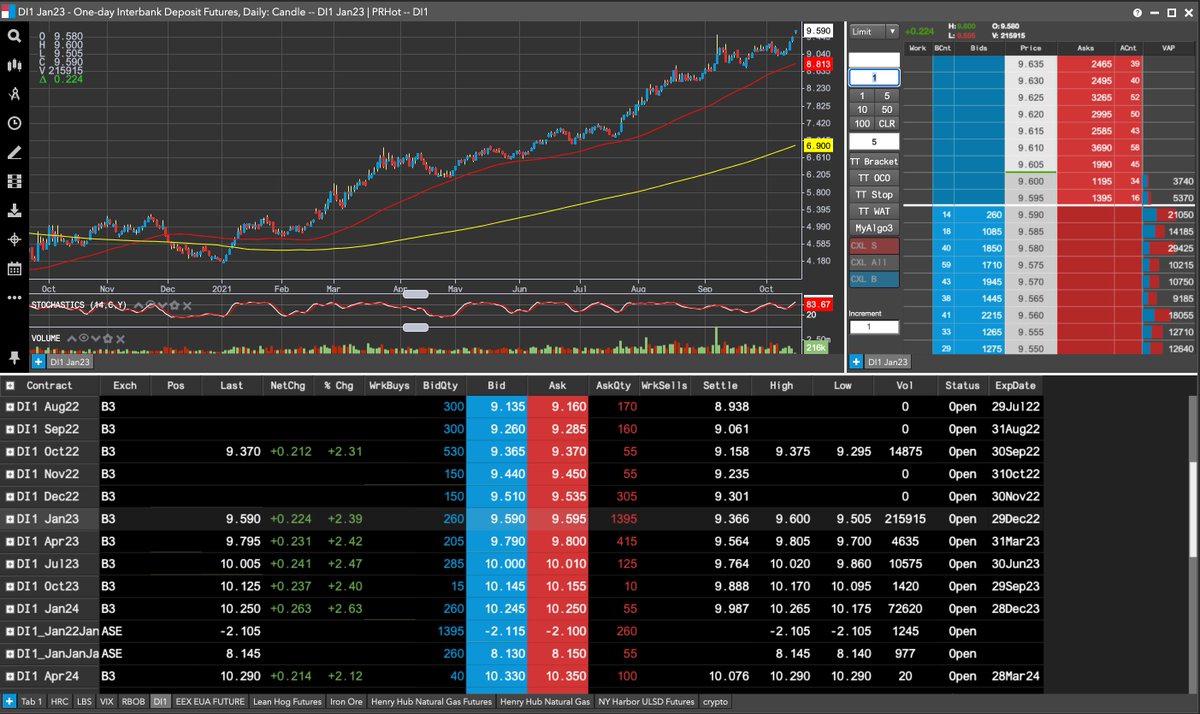1200x714 pixels.
Task: Click the Increment value input field
Action: coord(874,327)
